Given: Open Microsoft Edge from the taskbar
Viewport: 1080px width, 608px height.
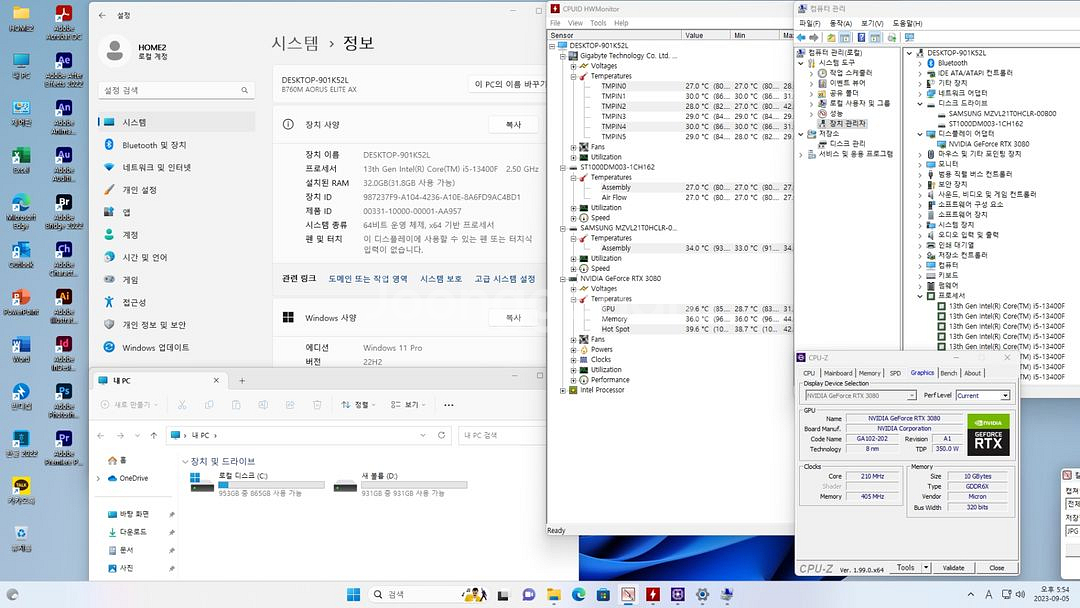Looking at the screenshot, I should pos(579,594).
